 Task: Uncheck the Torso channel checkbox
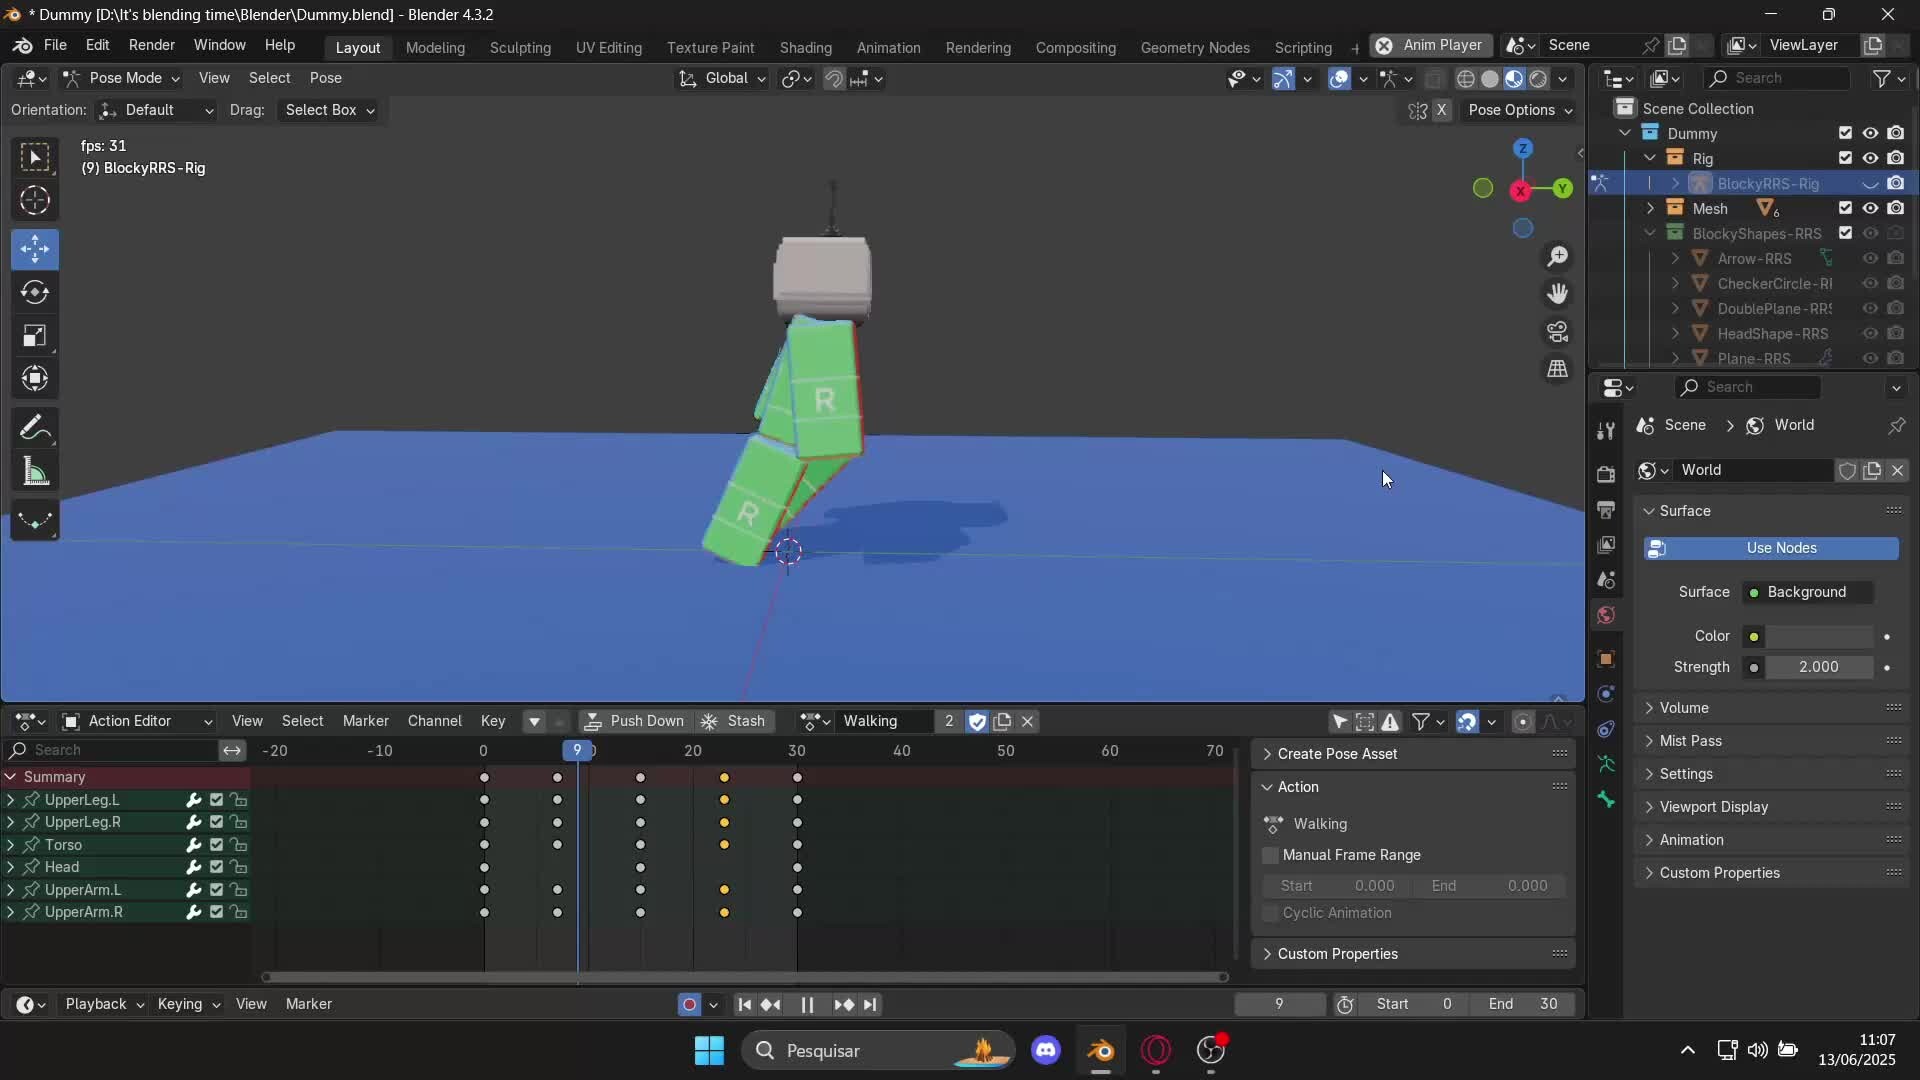click(x=216, y=845)
